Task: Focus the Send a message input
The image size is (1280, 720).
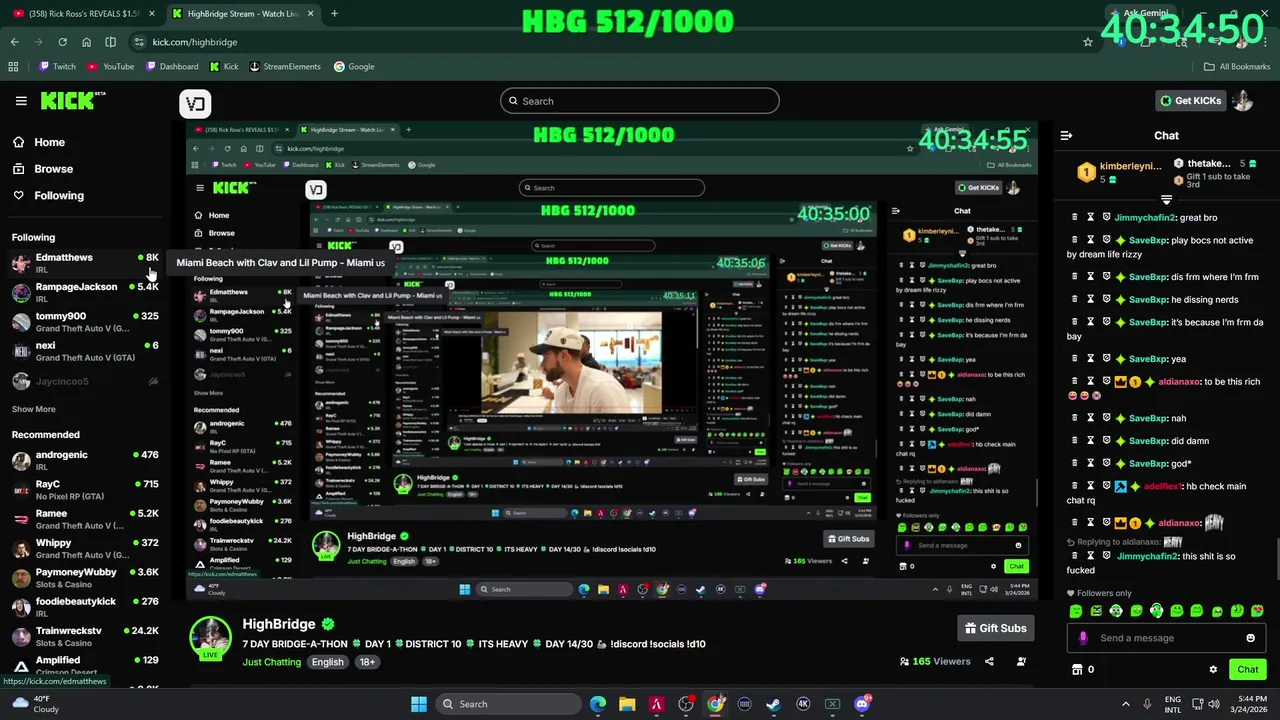Action: pyautogui.click(x=1166, y=638)
